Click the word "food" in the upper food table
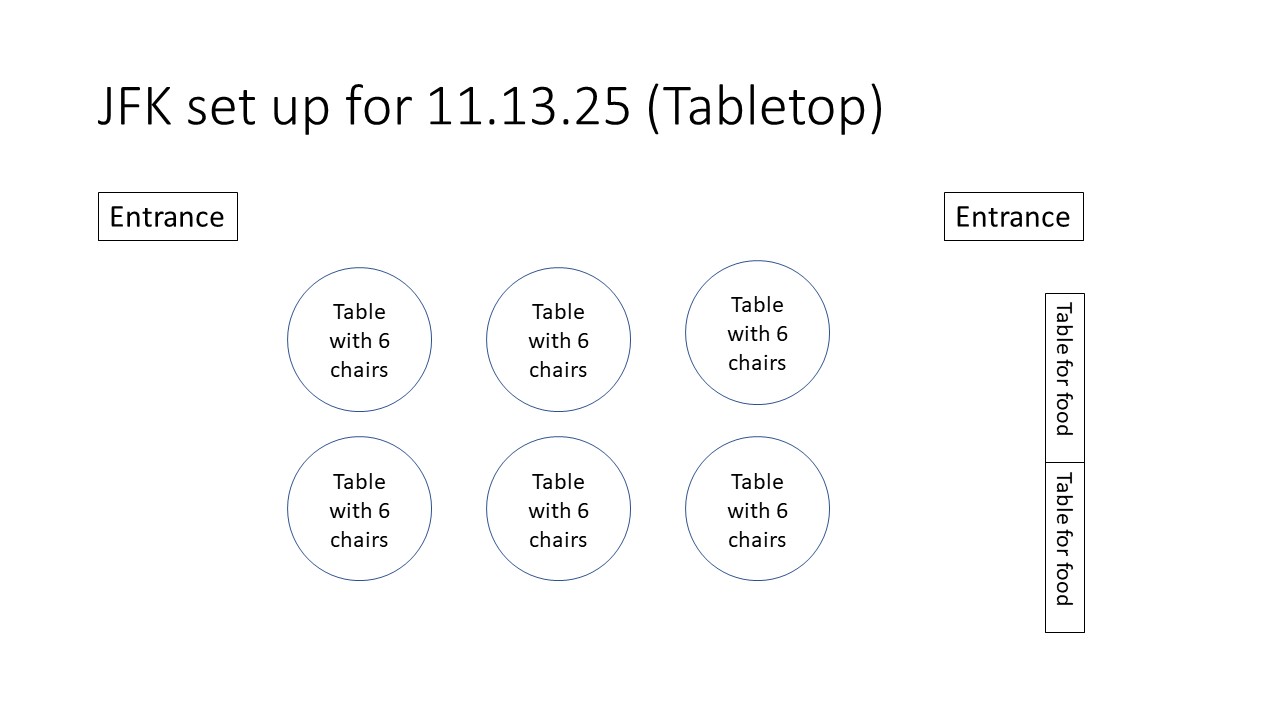This screenshot has height=720, width=1280. [x=1064, y=414]
